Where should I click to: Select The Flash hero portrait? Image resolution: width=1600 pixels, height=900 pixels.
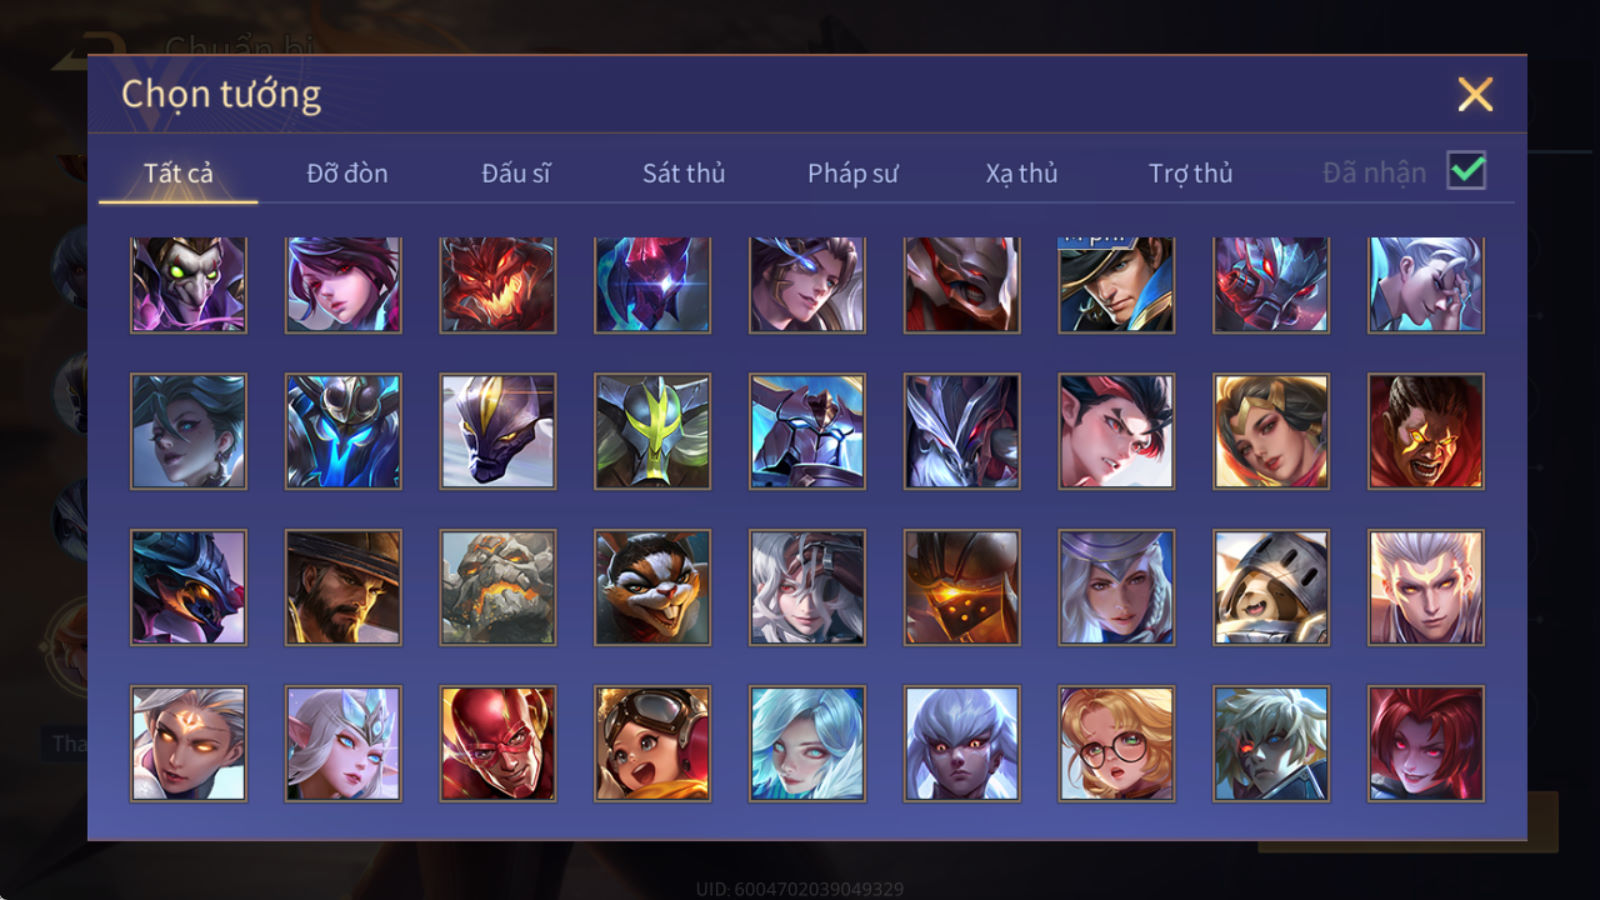[498, 743]
